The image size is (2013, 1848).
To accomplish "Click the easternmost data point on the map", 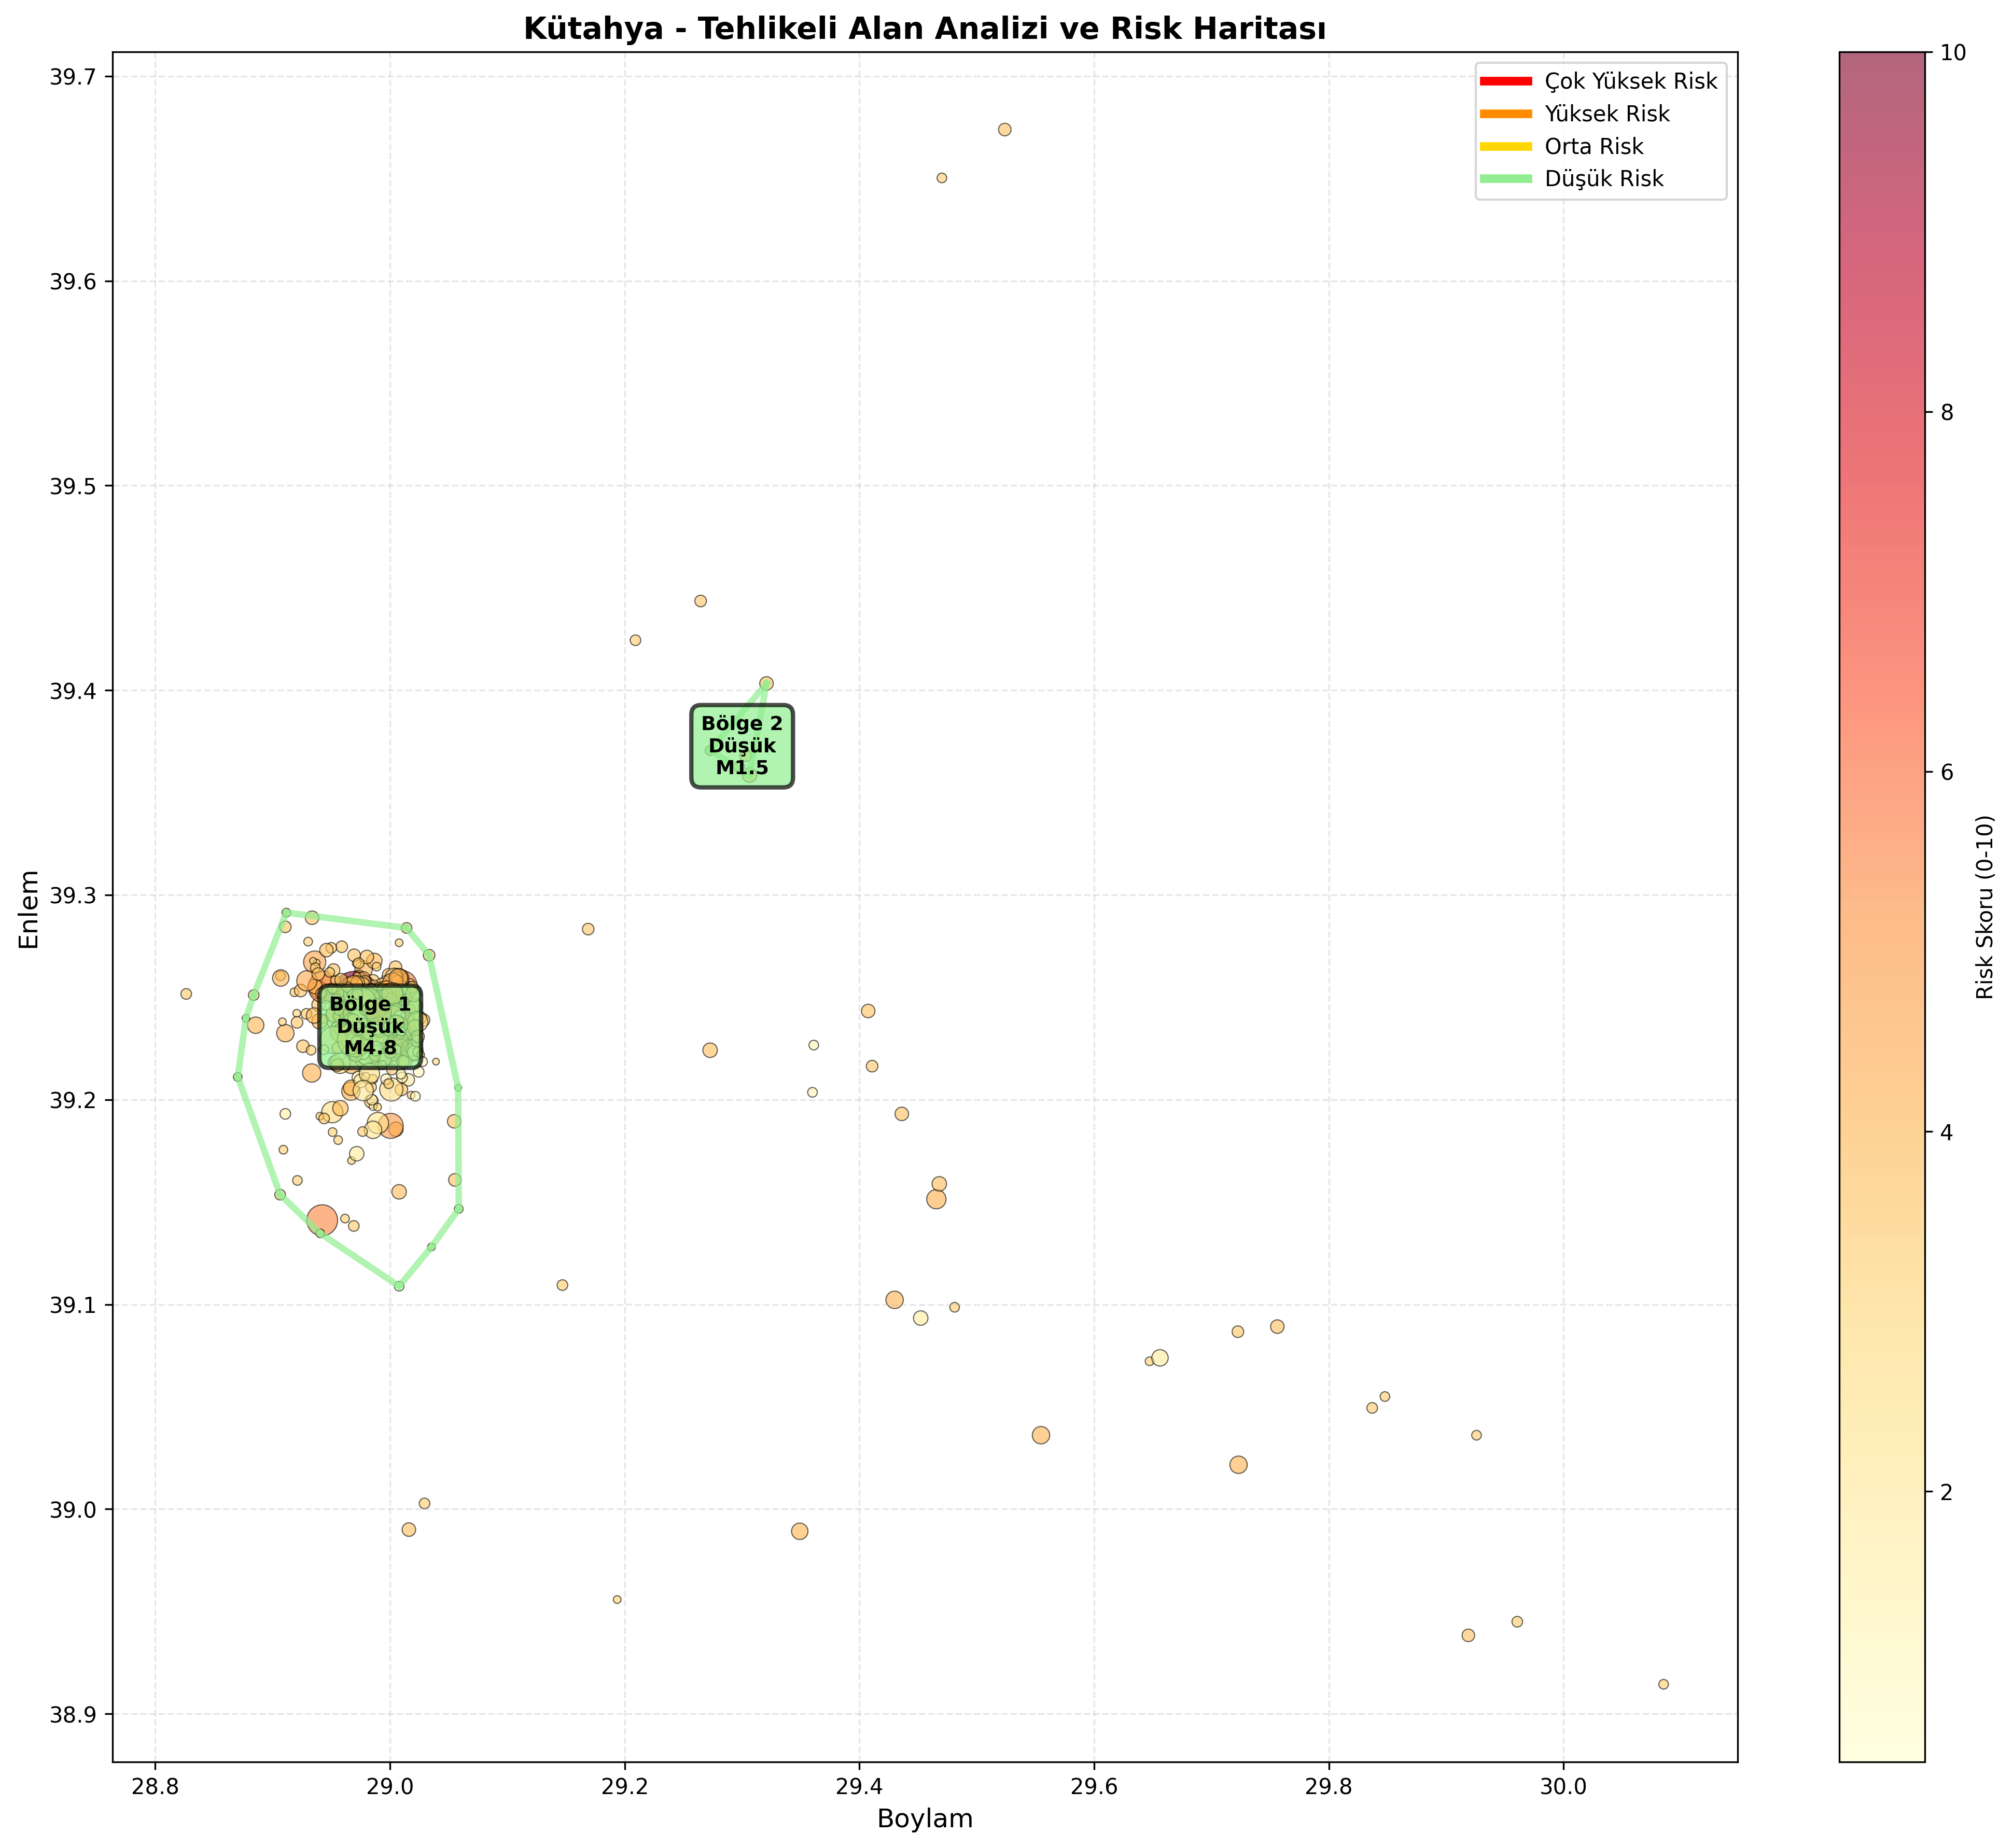I will 1663,1684.
